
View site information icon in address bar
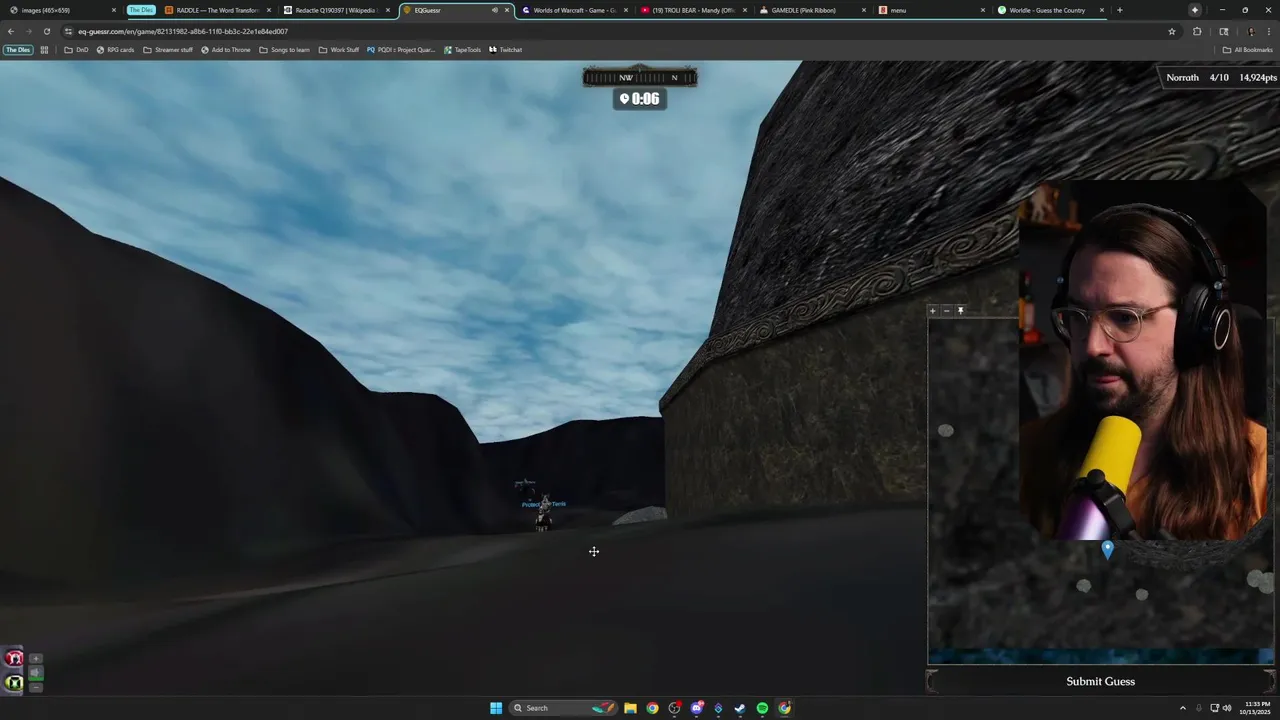[67, 31]
